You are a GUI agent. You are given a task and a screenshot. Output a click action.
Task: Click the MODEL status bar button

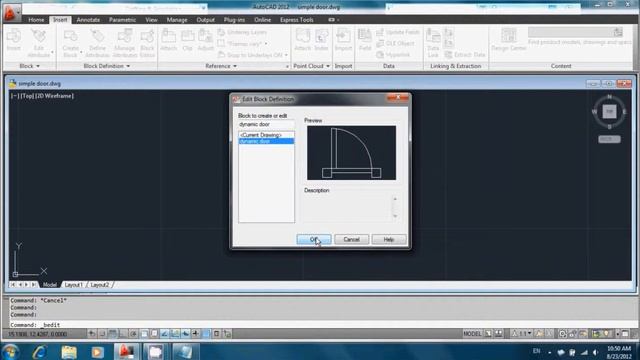pos(472,333)
